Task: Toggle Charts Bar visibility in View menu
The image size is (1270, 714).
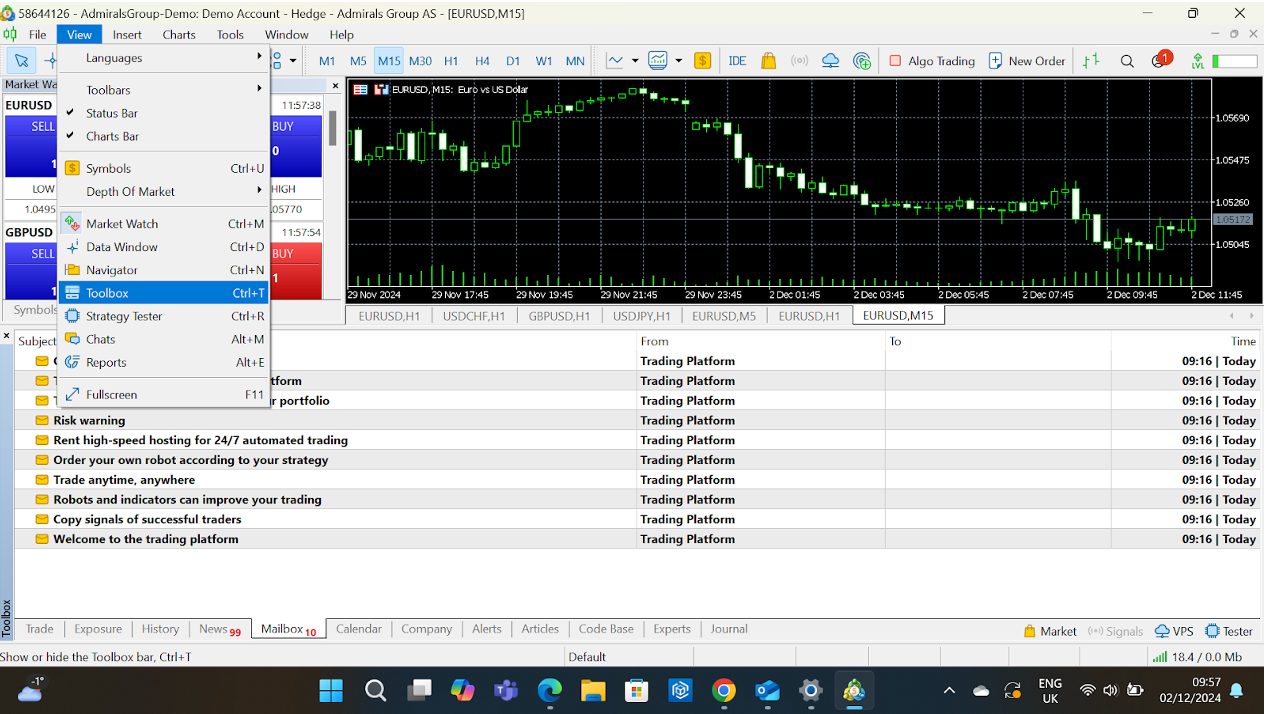Action: point(163,136)
